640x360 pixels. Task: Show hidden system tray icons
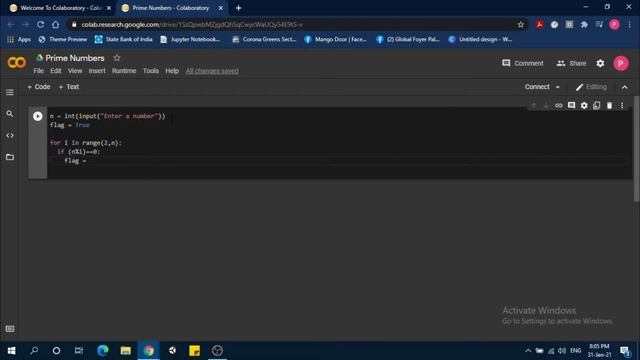pos(528,351)
